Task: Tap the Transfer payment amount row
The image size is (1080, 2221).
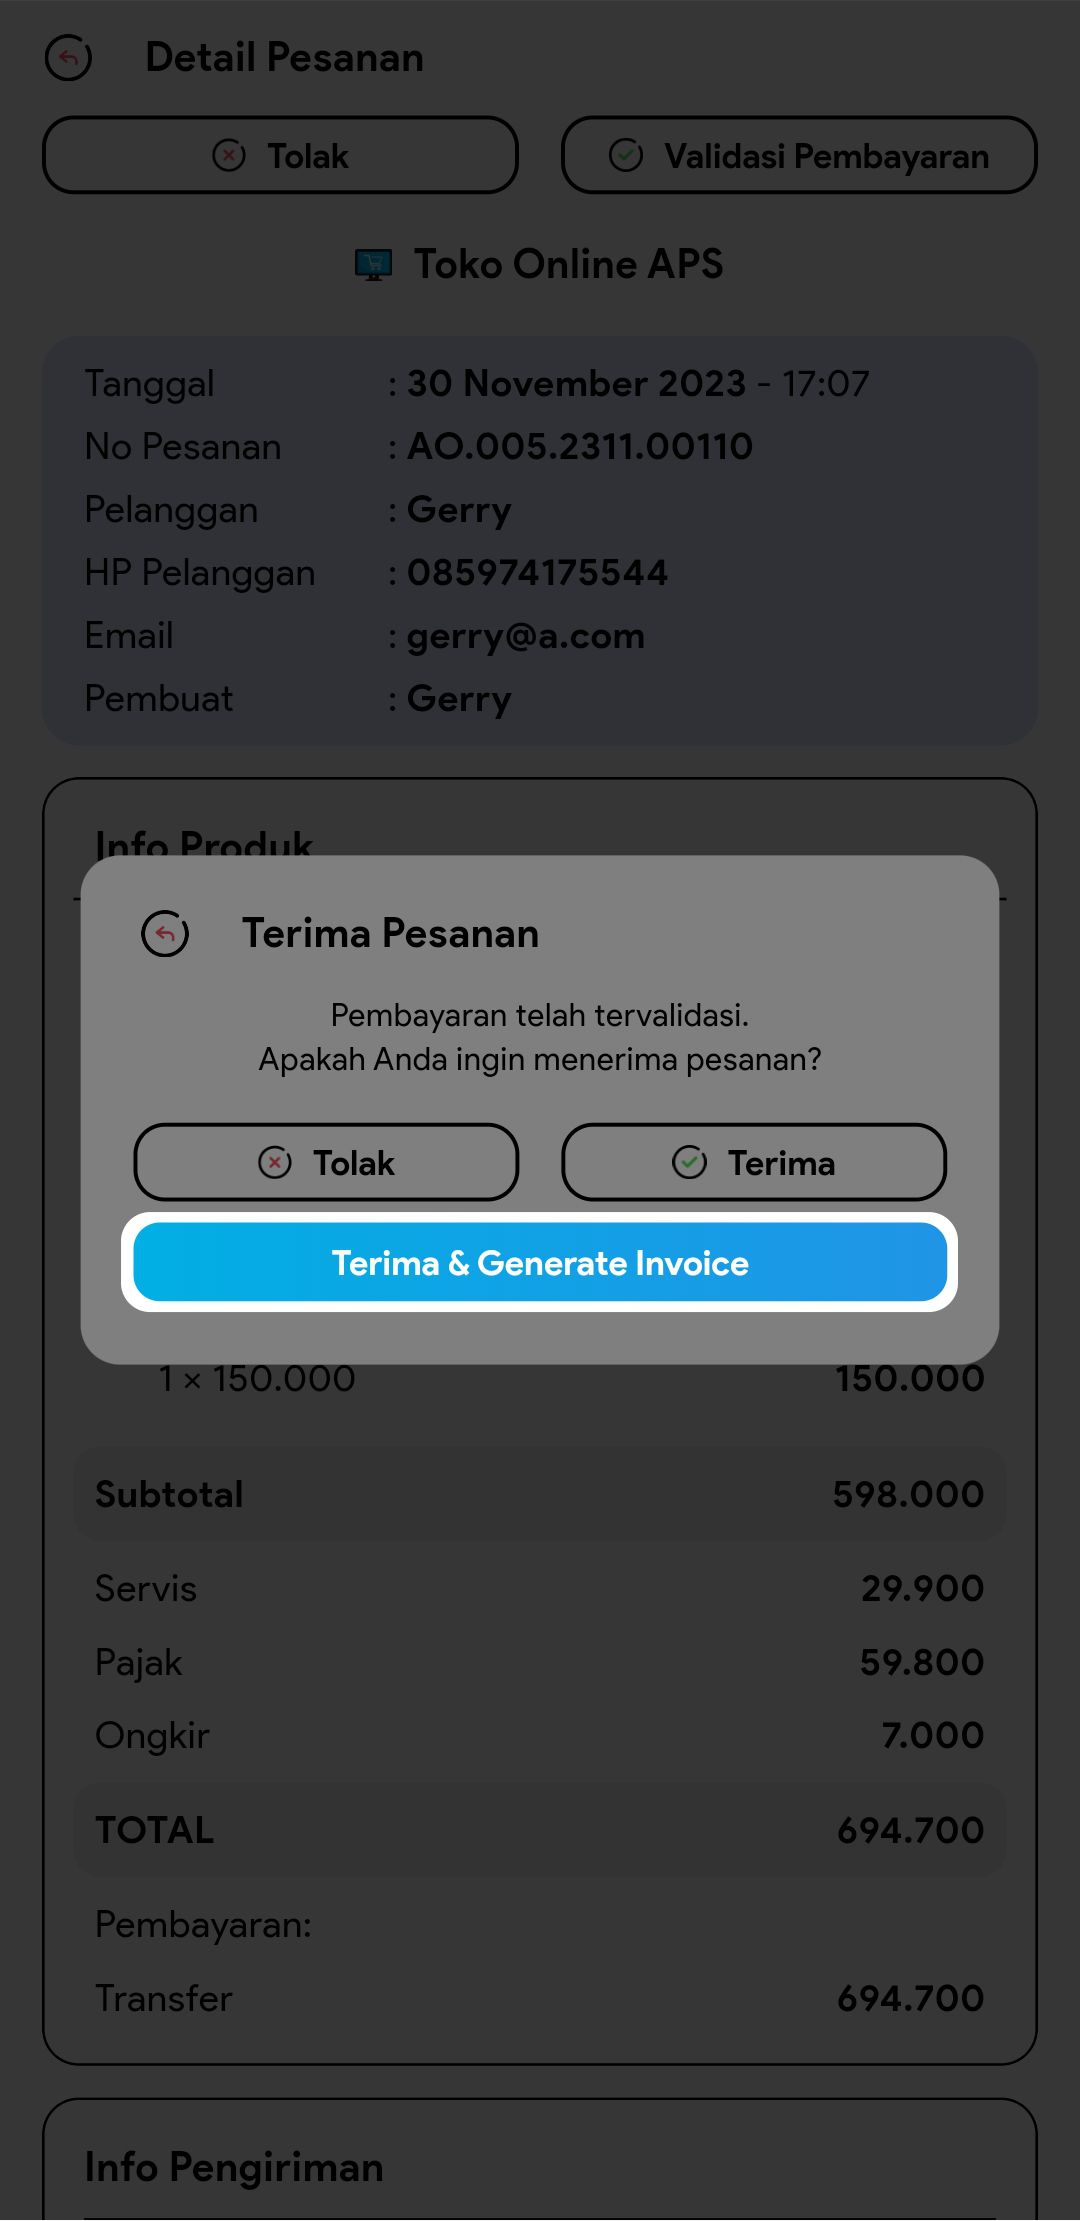Action: (540, 1998)
